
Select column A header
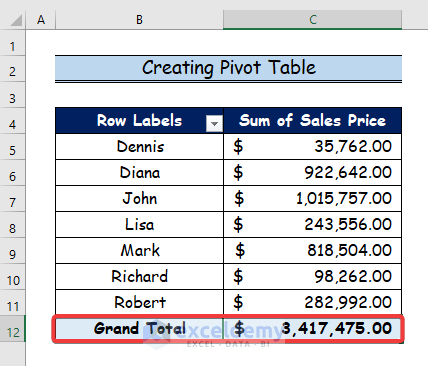(x=41, y=20)
